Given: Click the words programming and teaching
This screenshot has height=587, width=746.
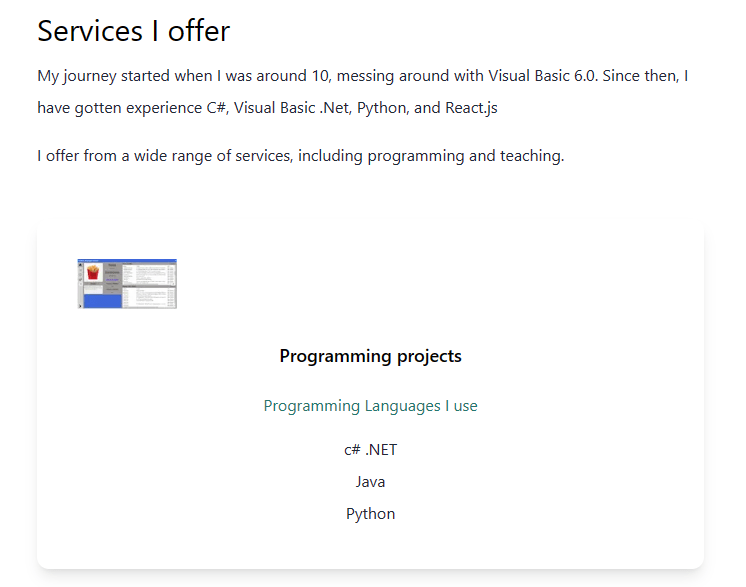Looking at the screenshot, I should tap(466, 156).
